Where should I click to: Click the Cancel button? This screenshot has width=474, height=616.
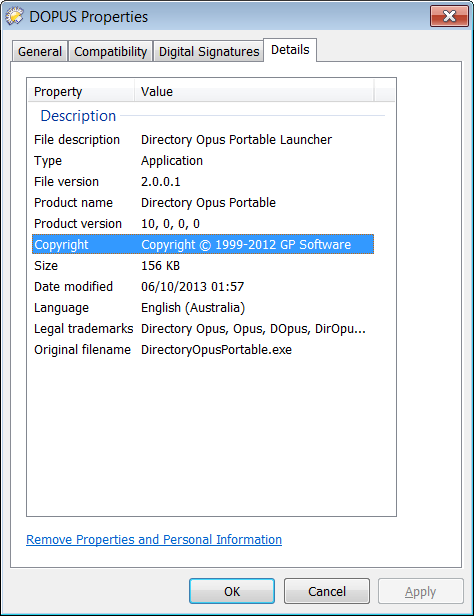click(327, 591)
